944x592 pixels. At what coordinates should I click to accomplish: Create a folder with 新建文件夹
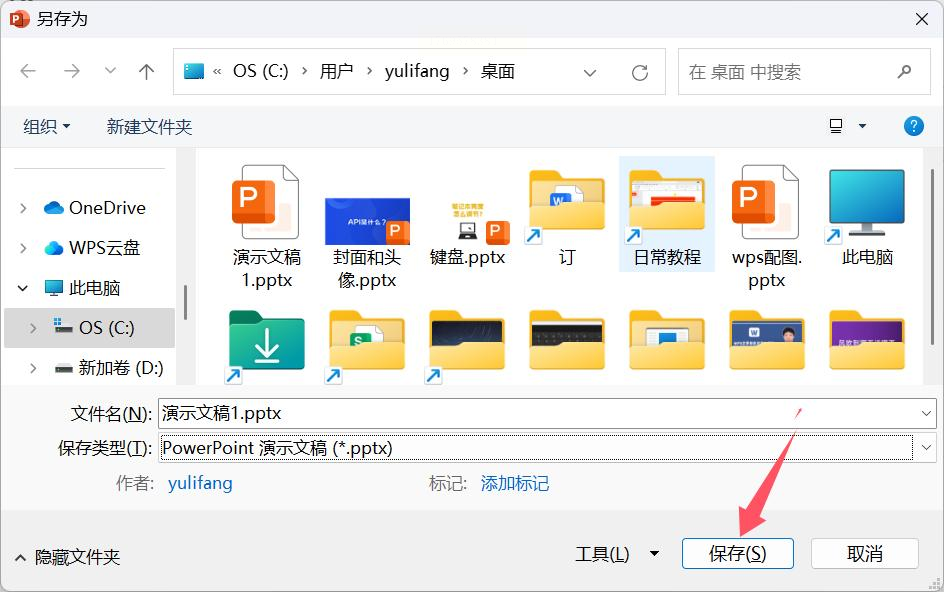[149, 126]
